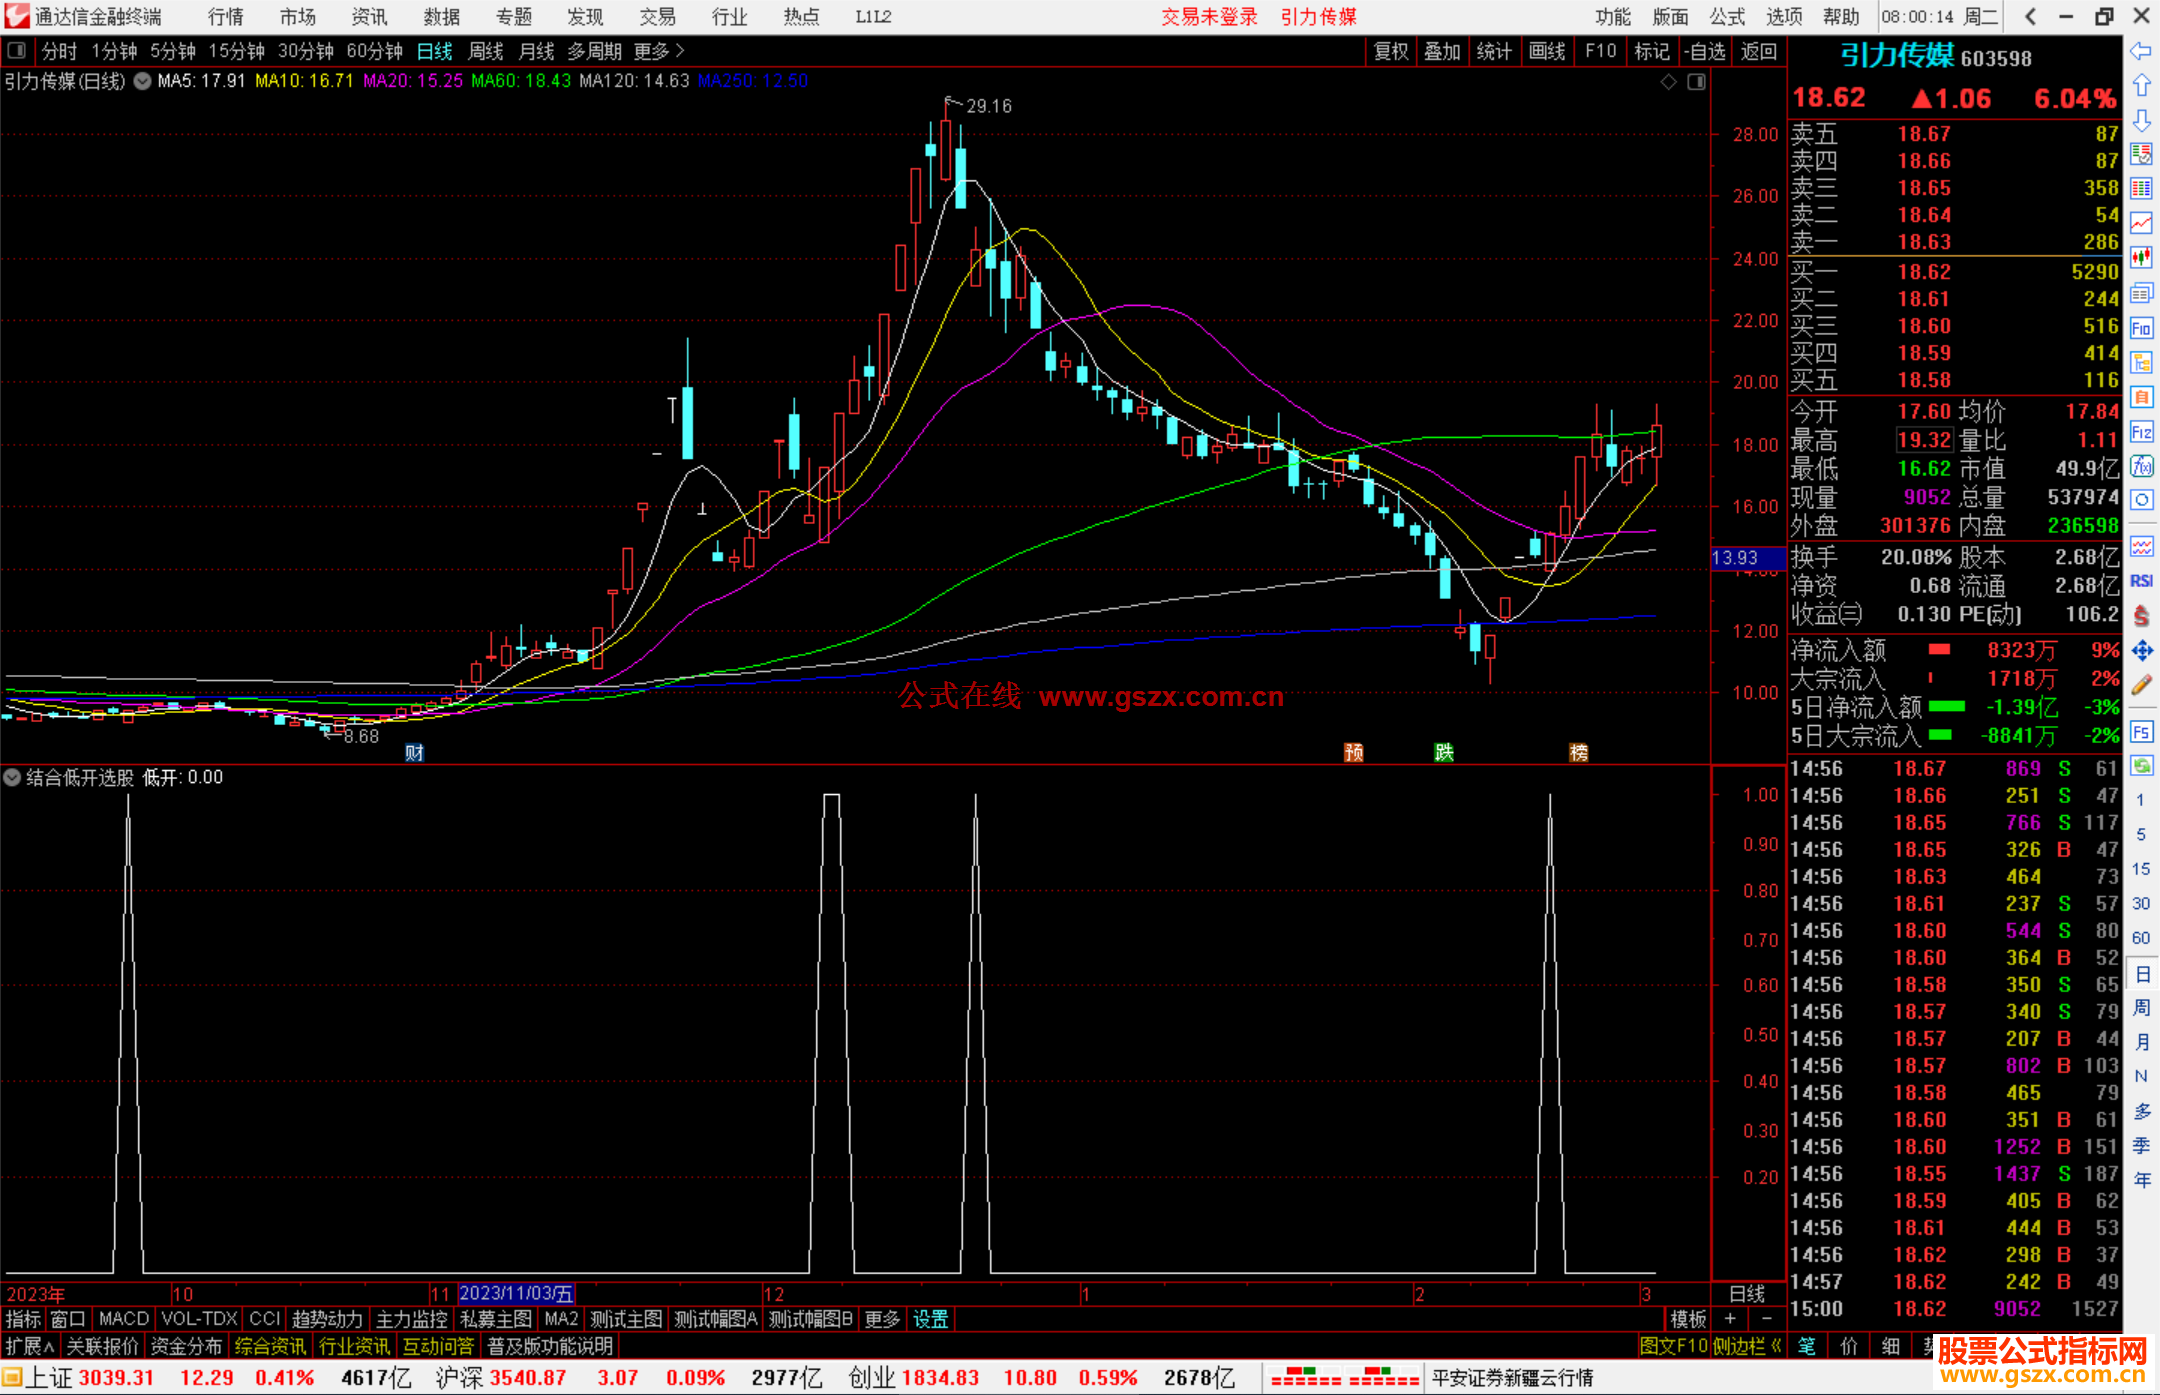
Task: Open the 更多 indicators list
Action: [x=881, y=1319]
